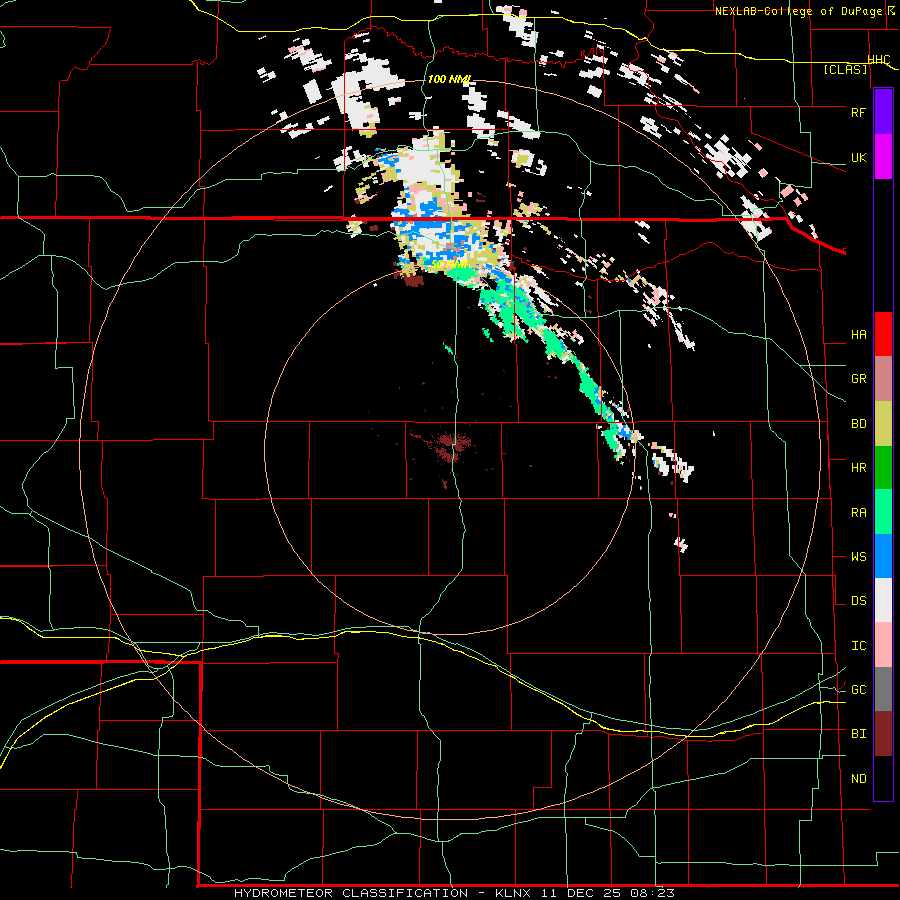
Task: Select the BD yellow-tan legend block
Action: click(x=883, y=424)
